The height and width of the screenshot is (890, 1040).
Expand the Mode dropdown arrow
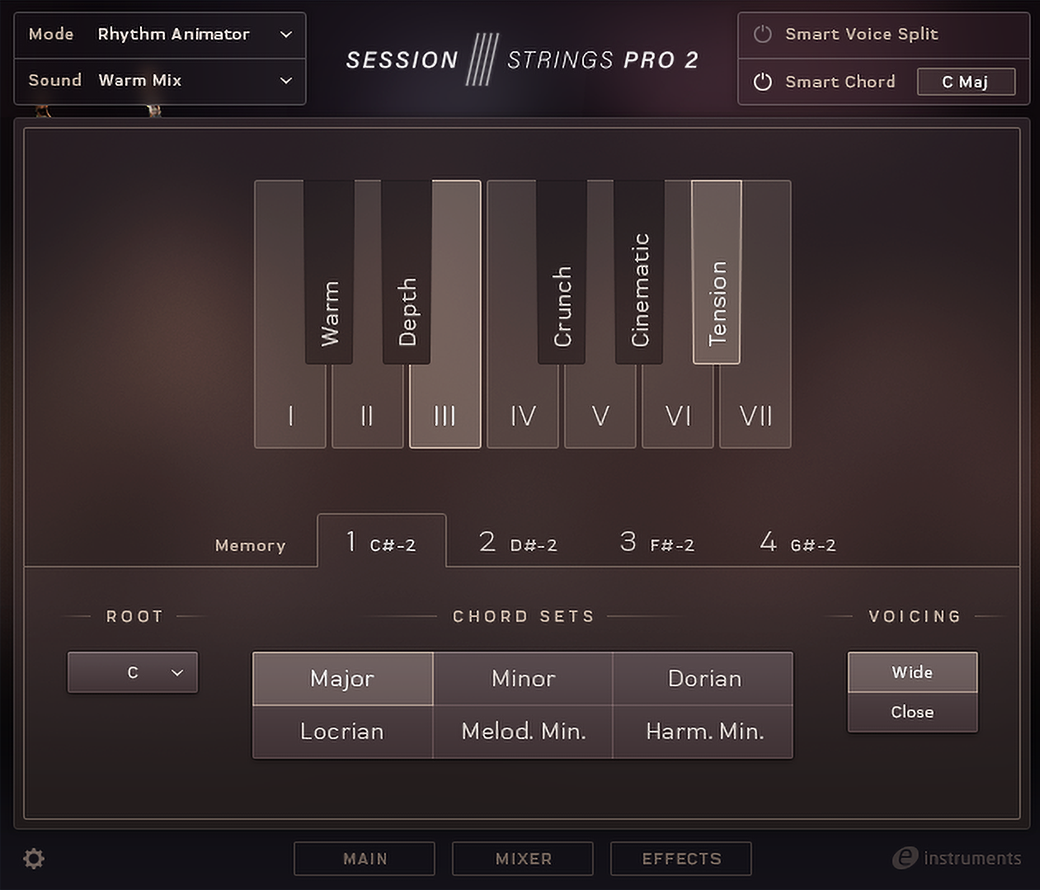(286, 34)
